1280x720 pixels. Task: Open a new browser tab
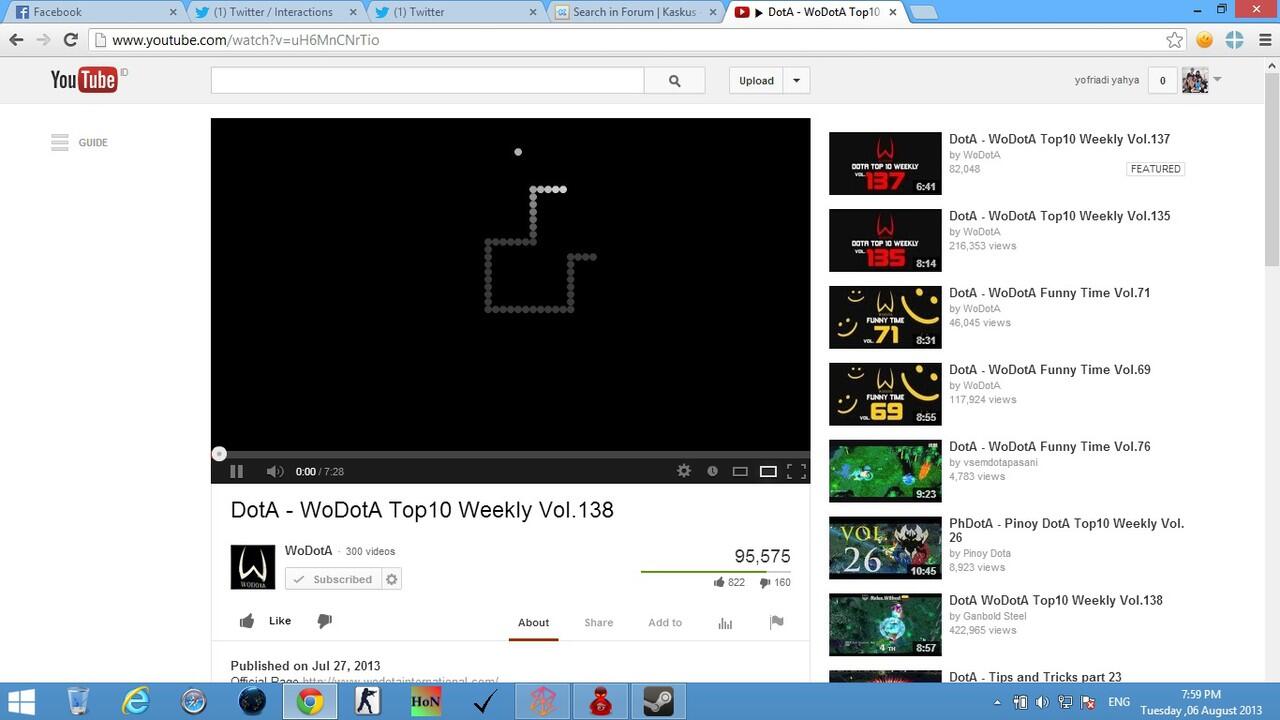coord(922,12)
